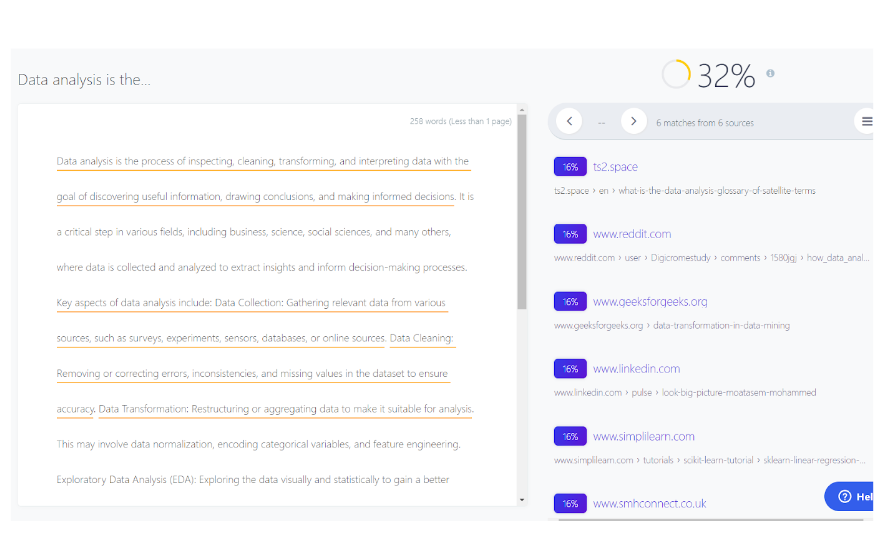Open the ts2.space source link
886x538 pixels.
(615, 167)
